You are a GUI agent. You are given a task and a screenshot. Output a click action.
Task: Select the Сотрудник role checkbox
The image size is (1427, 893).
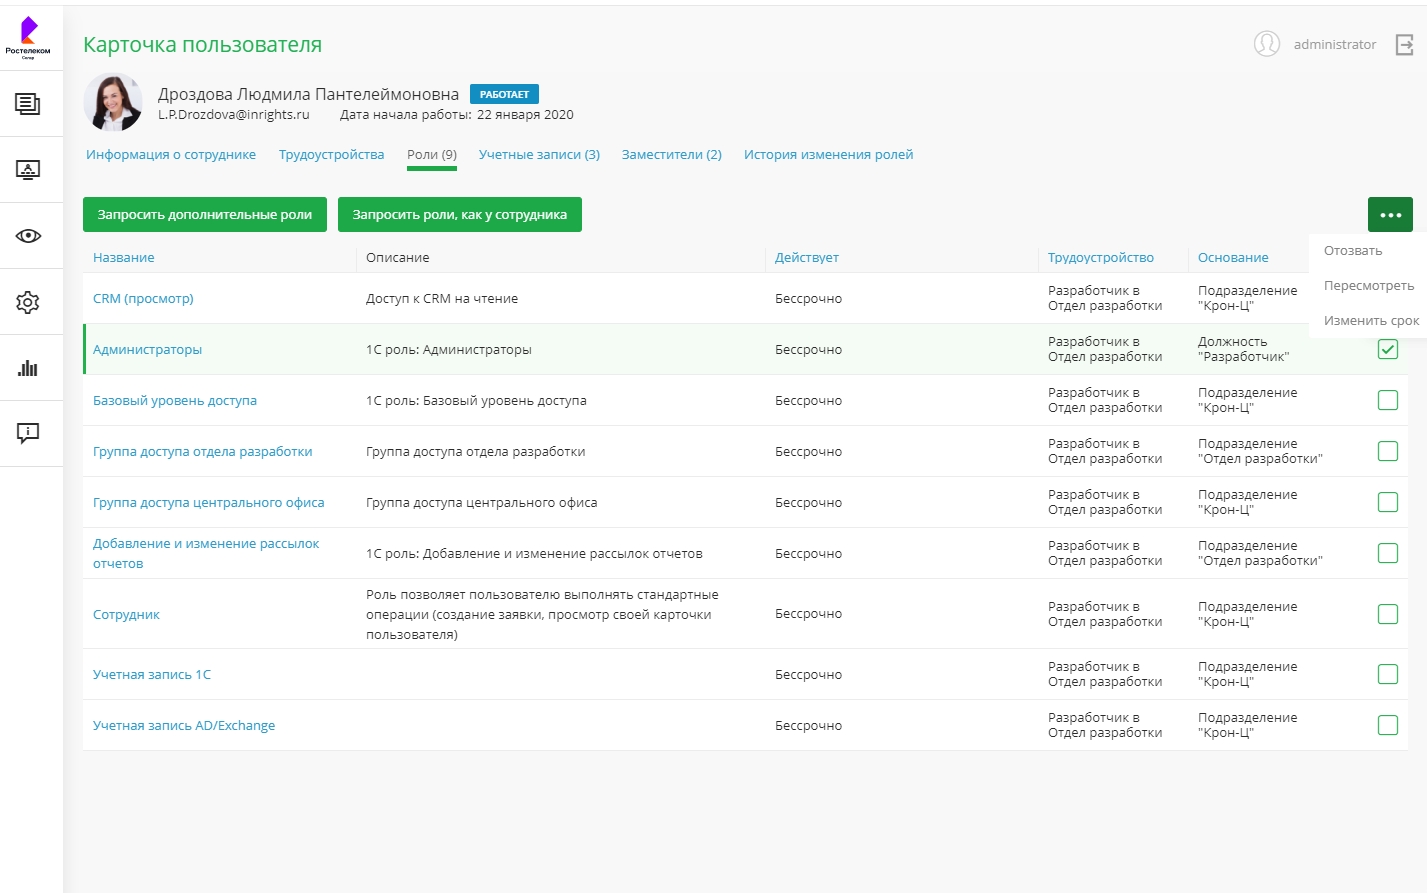(1388, 614)
